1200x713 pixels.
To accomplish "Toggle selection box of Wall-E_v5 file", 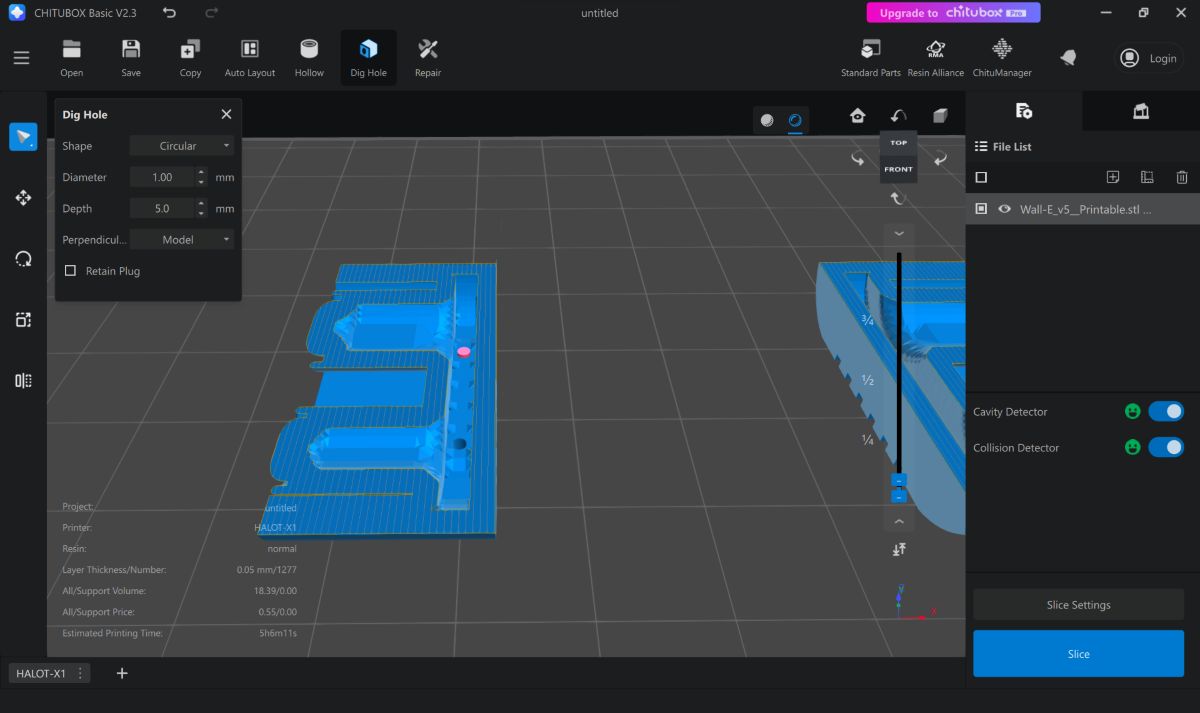I will 981,209.
